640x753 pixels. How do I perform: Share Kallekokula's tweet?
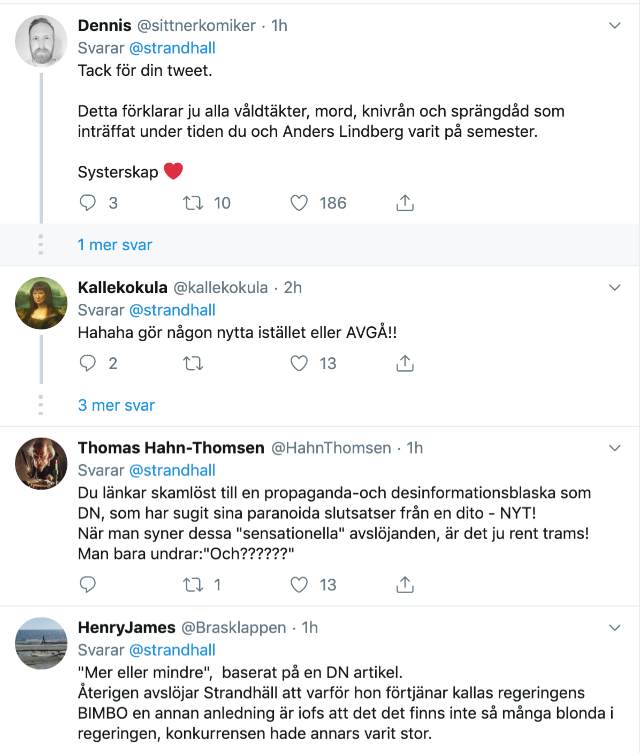pos(405,364)
